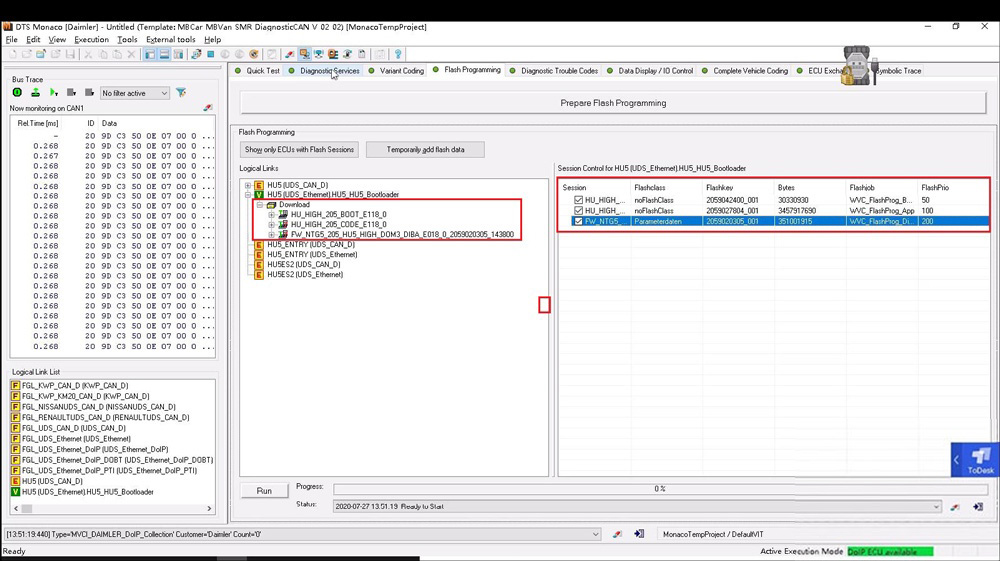
Task: Expand the FW_NTG5_205_HU5_HIGH_DOM3 node
Action: pyautogui.click(x=272, y=235)
